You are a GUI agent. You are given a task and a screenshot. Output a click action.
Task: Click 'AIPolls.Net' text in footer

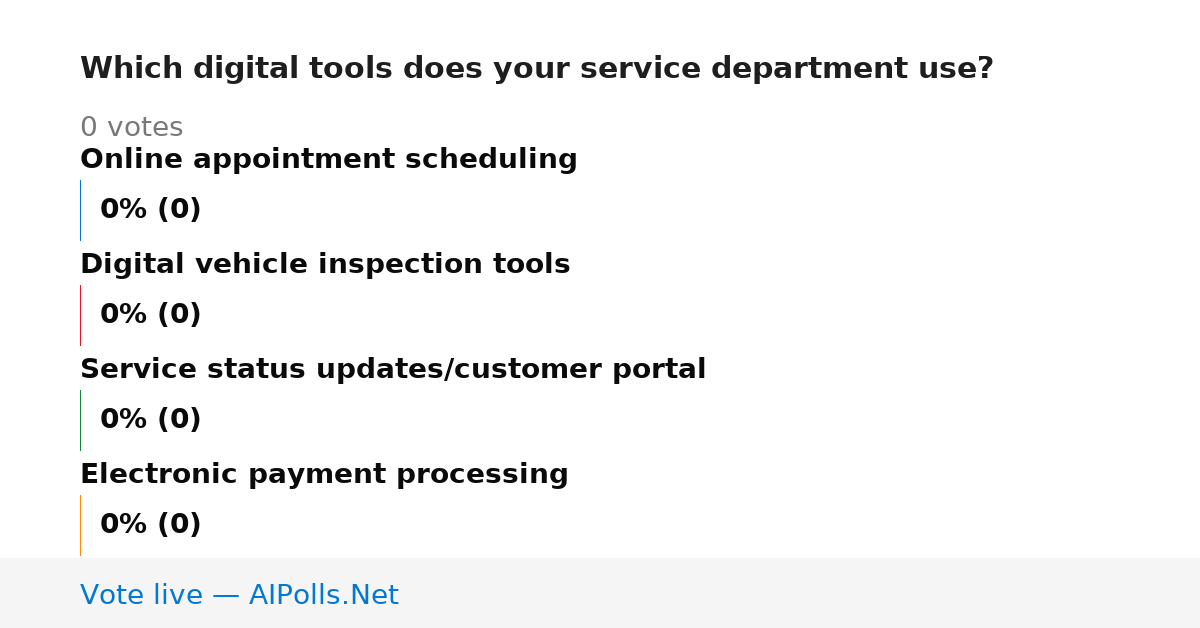[x=324, y=595]
